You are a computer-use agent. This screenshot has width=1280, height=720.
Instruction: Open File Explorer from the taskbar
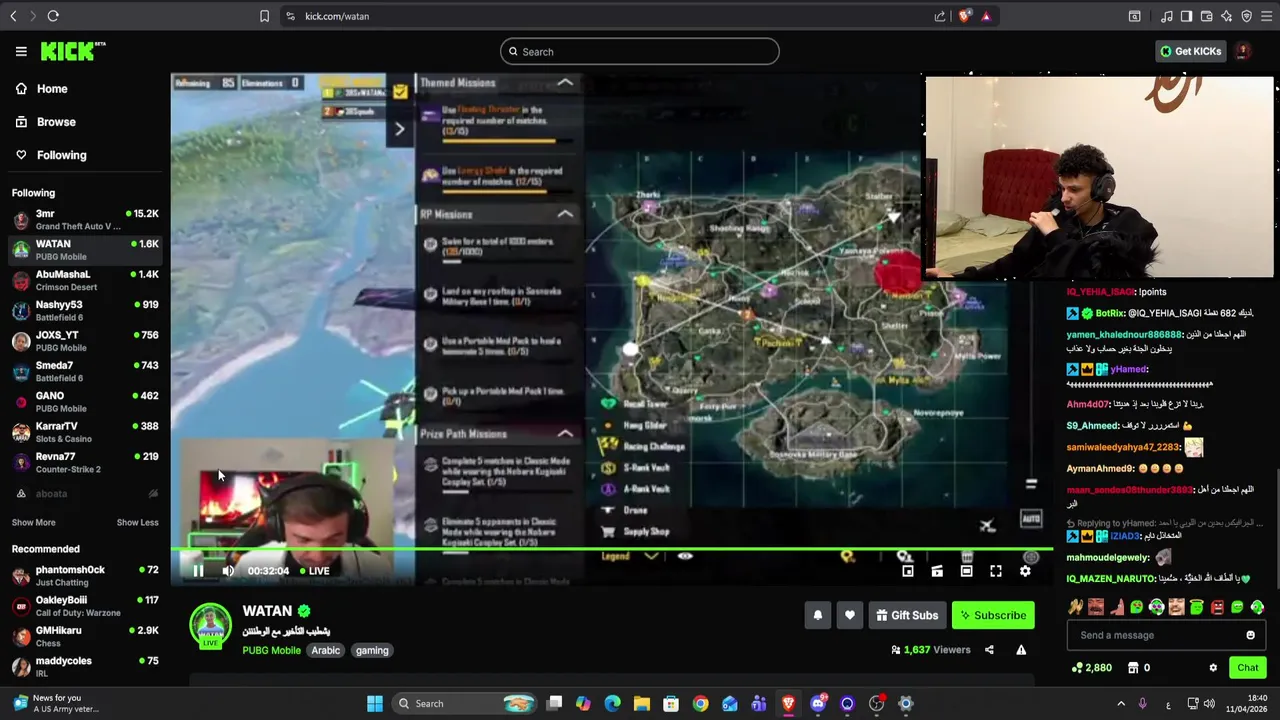point(642,704)
